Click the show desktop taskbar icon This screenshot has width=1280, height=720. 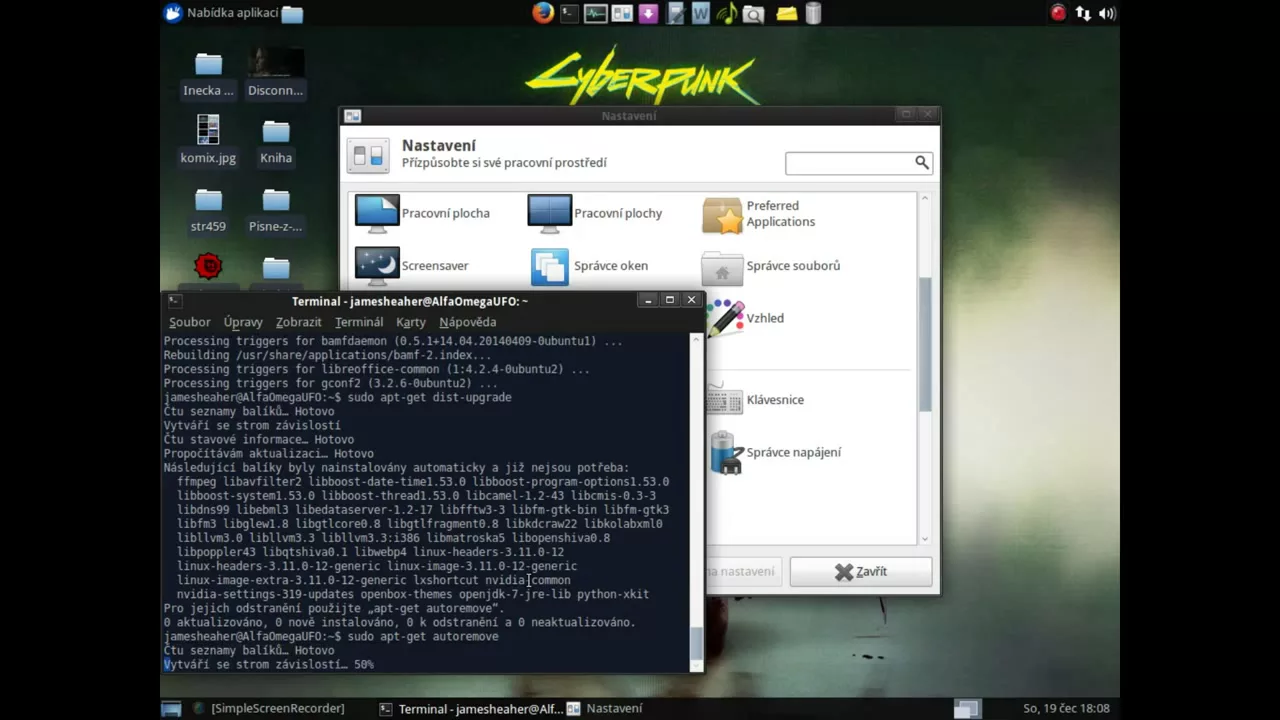(x=172, y=708)
